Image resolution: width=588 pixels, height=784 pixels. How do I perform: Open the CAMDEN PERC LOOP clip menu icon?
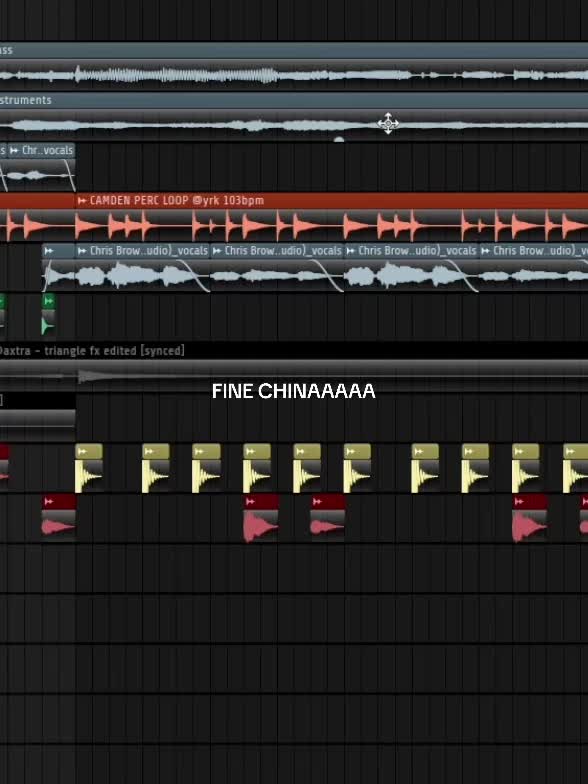tap(82, 201)
